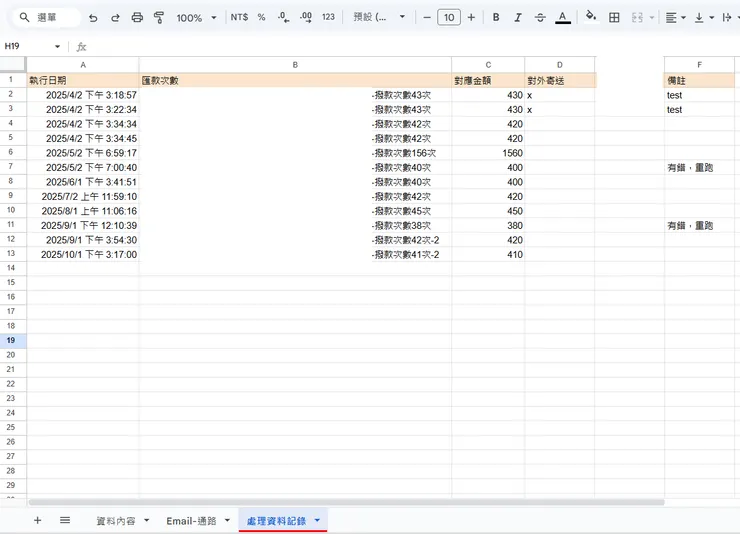Add a new sheet with plus button
The image size is (740, 534).
[38, 520]
